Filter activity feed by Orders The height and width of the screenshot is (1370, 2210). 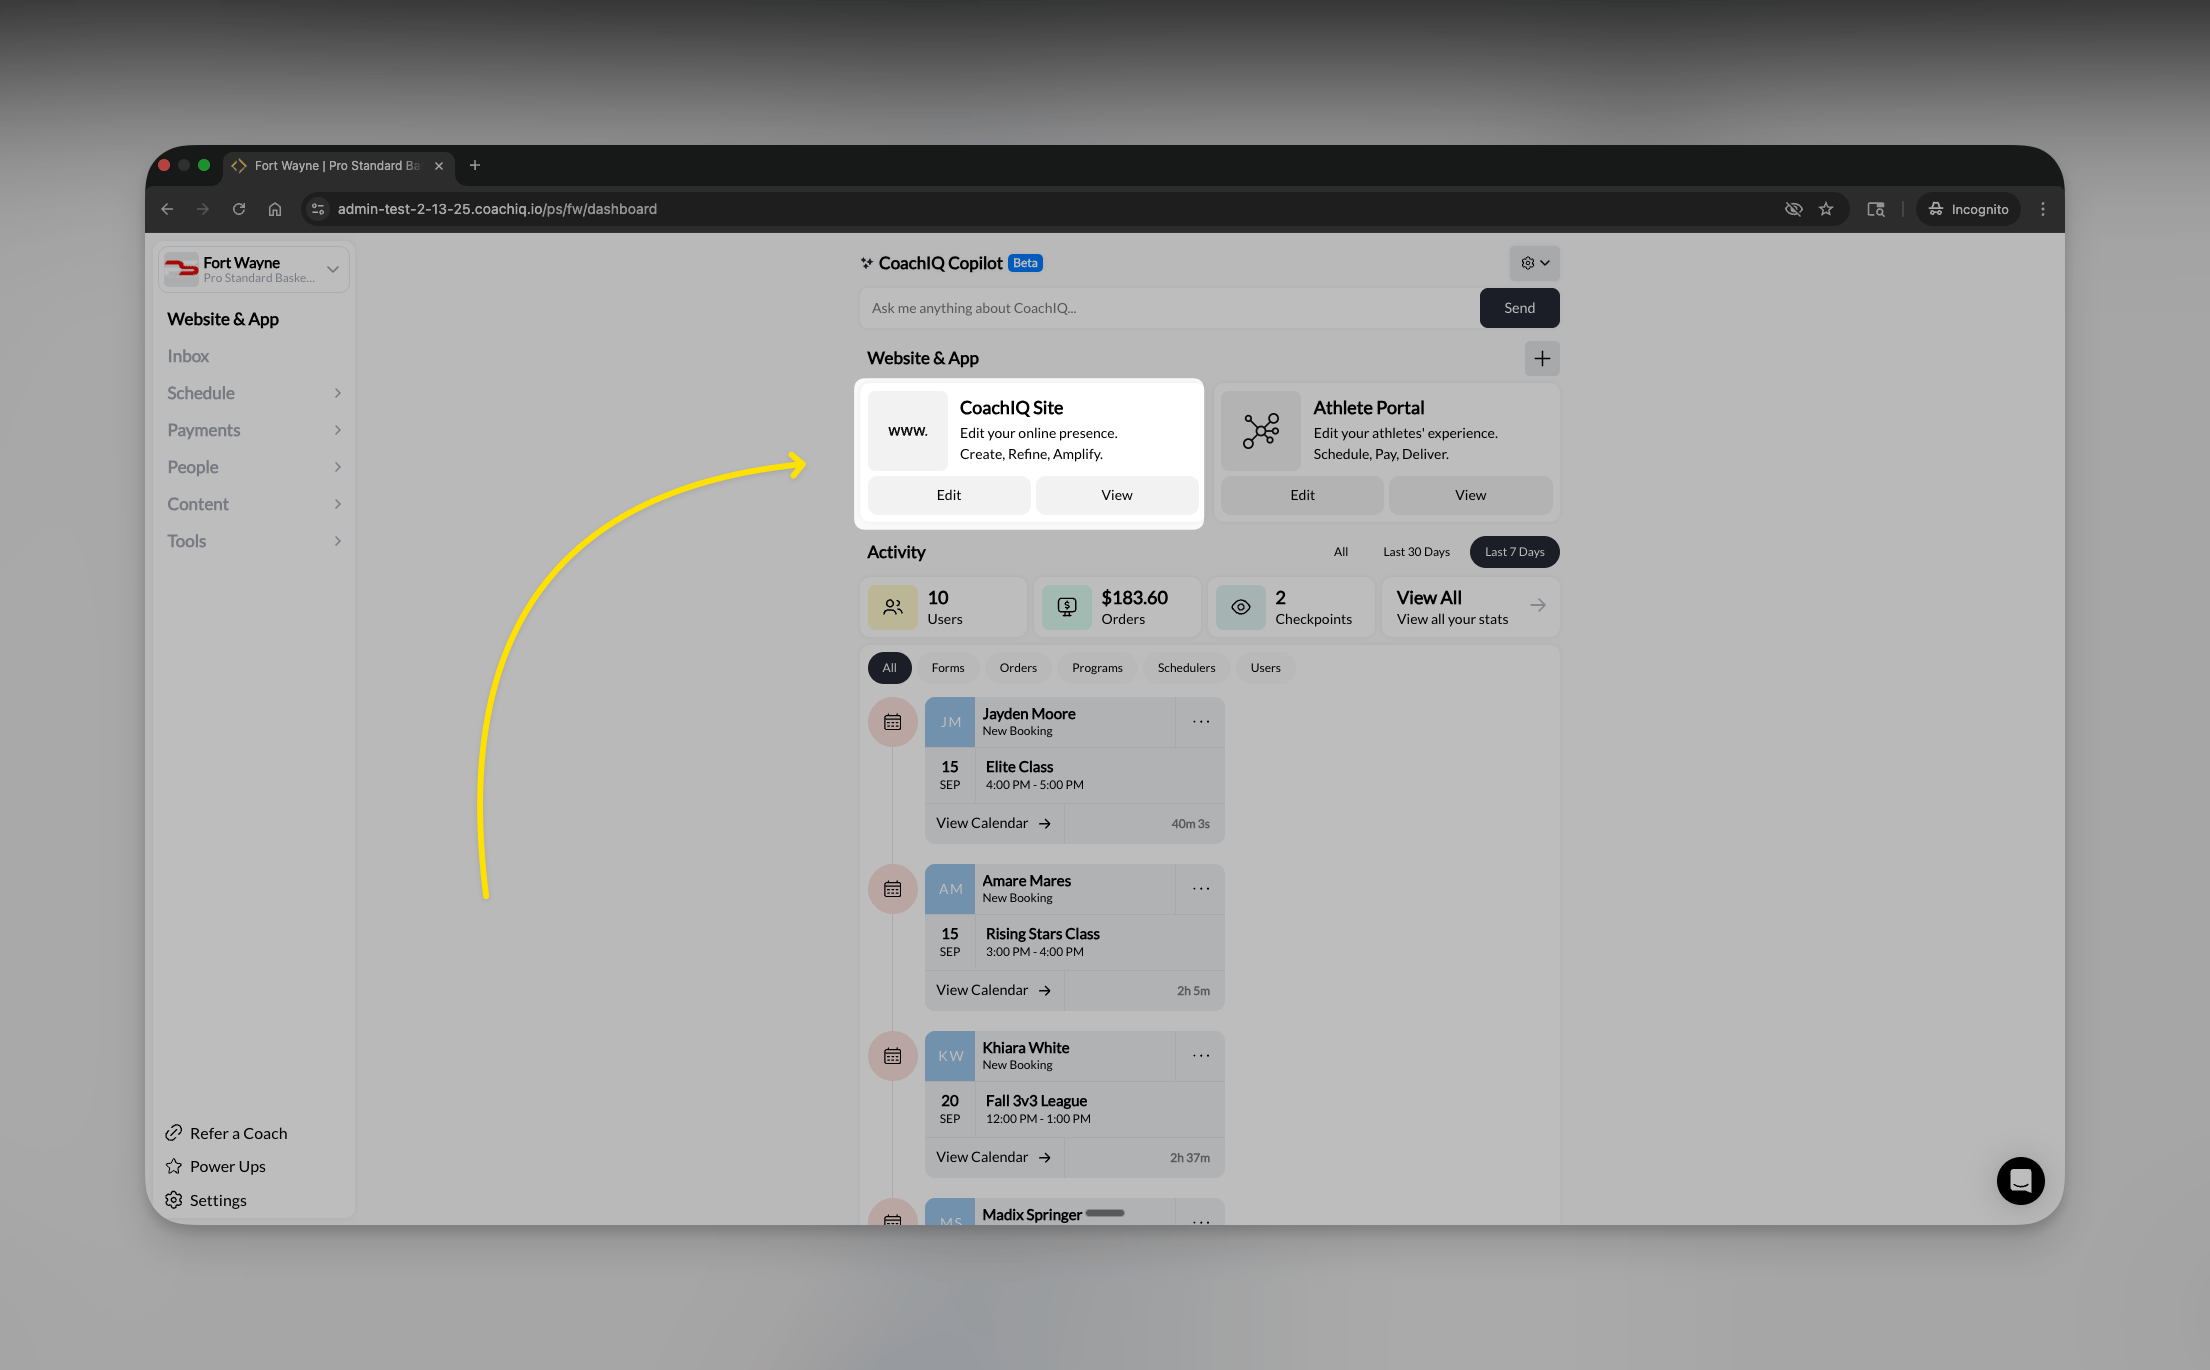pos(1018,668)
